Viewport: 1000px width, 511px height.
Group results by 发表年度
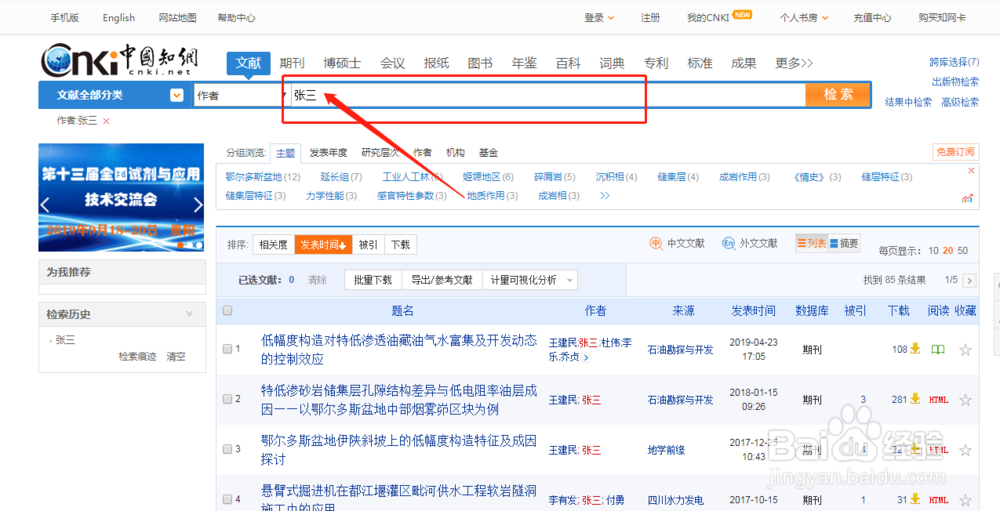coord(328,153)
